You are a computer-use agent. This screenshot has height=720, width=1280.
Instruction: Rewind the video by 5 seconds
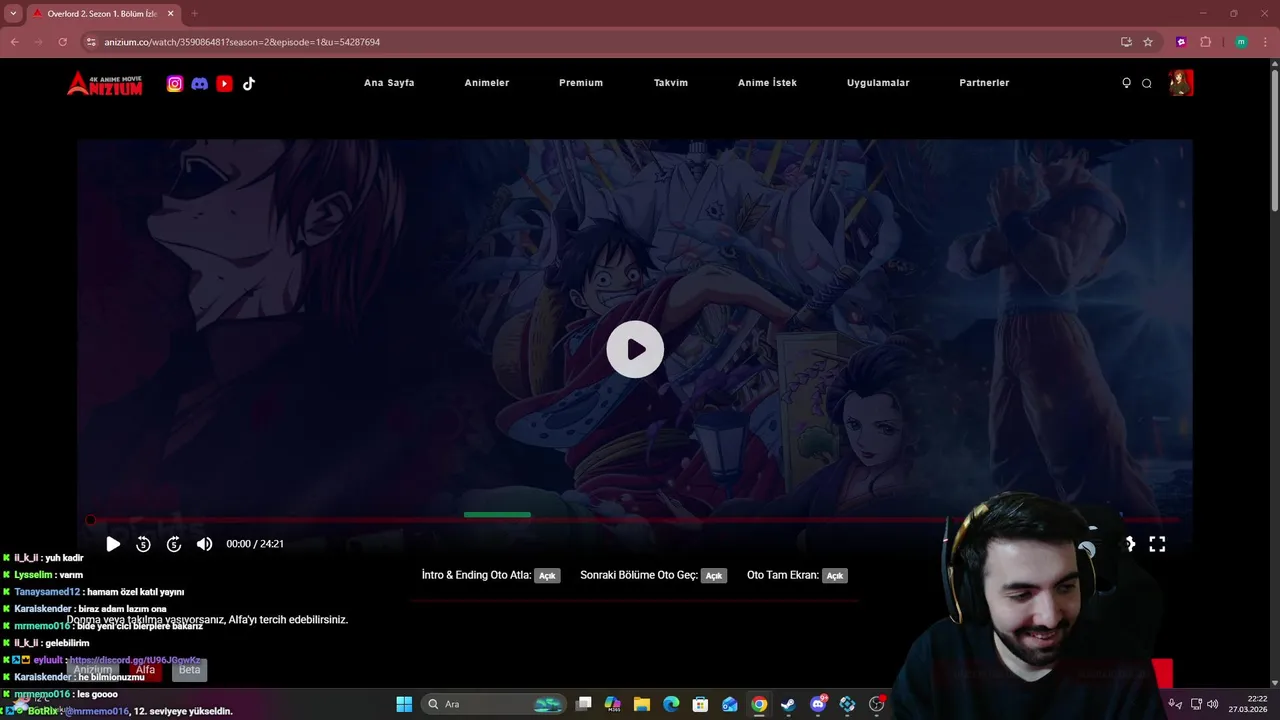tap(143, 544)
